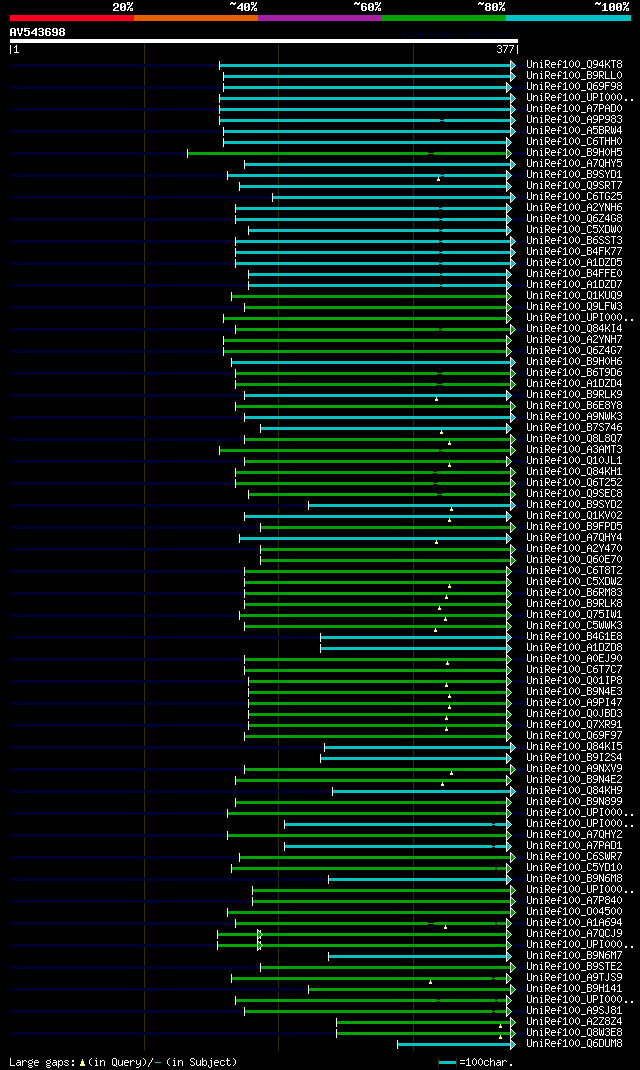Open hit UniRef100_A5BRW4
The width and height of the screenshot is (640, 1070).
click(x=574, y=130)
